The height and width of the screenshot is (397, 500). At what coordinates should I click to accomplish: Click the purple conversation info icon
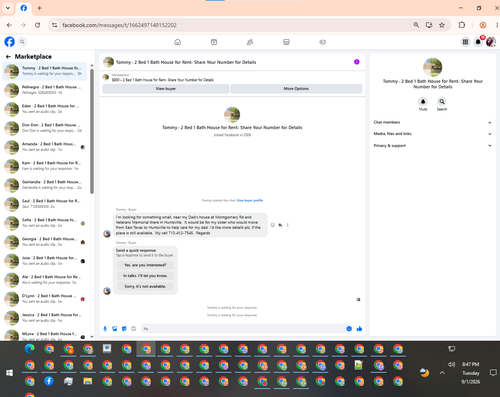click(357, 62)
